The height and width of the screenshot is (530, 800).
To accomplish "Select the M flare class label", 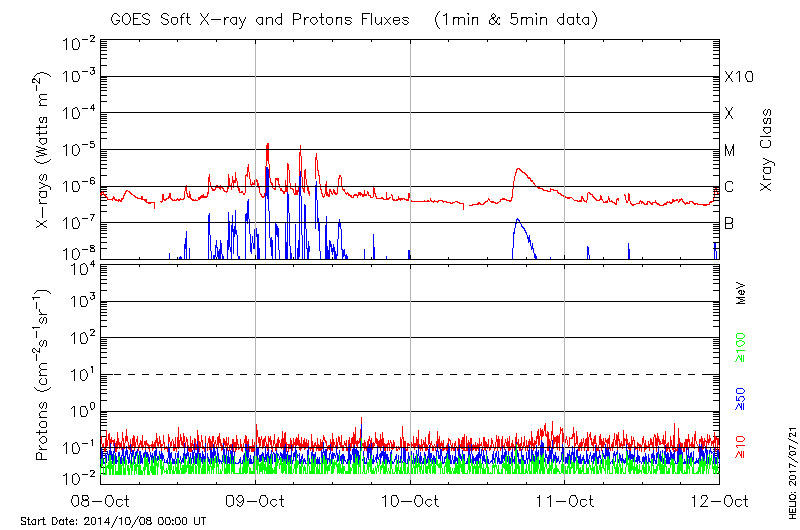I will [730, 150].
